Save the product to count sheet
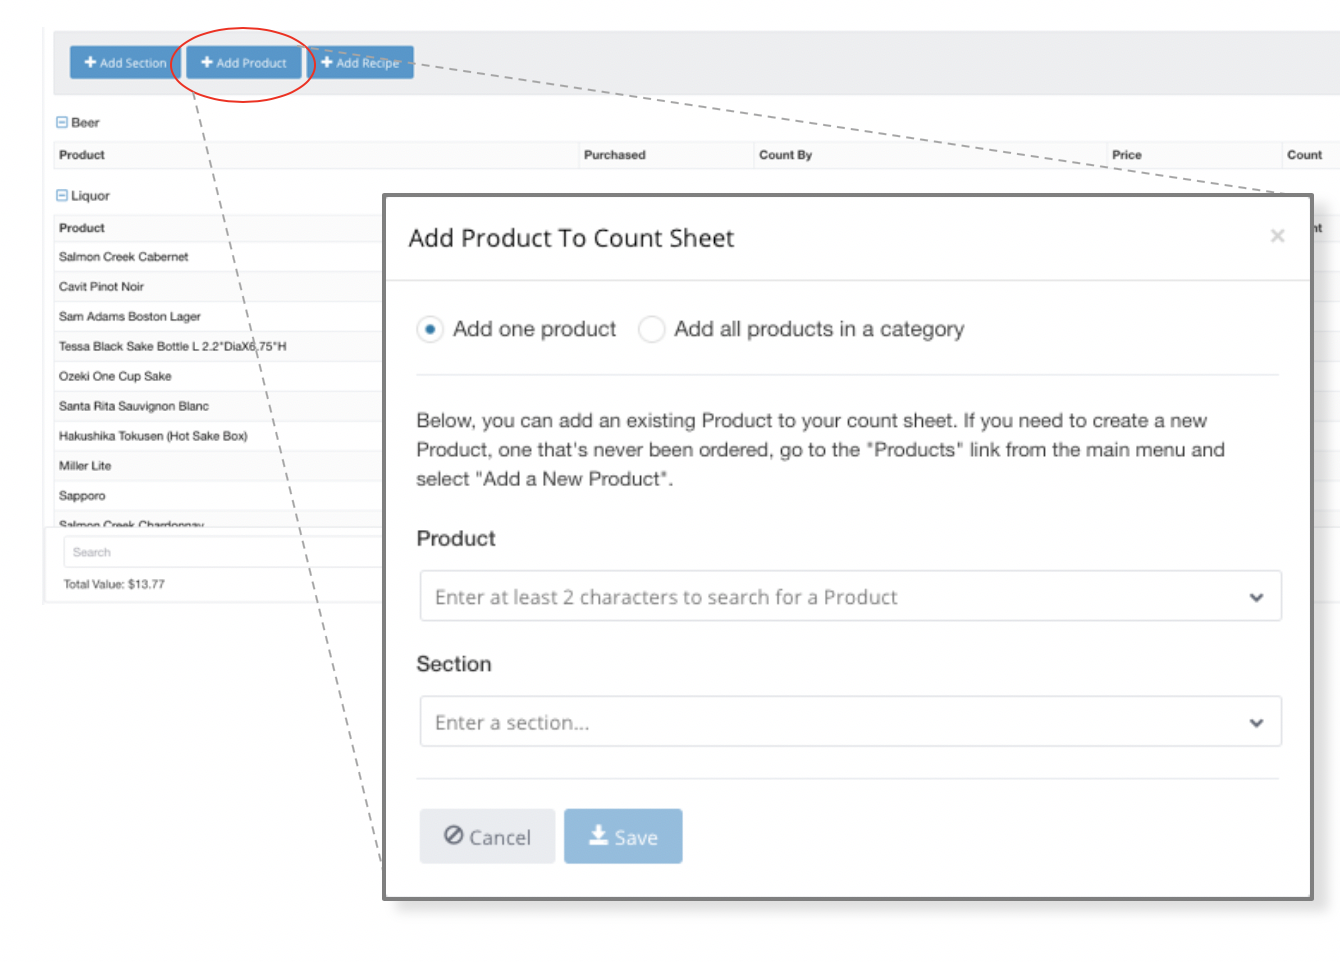1340x962 pixels. pos(623,837)
